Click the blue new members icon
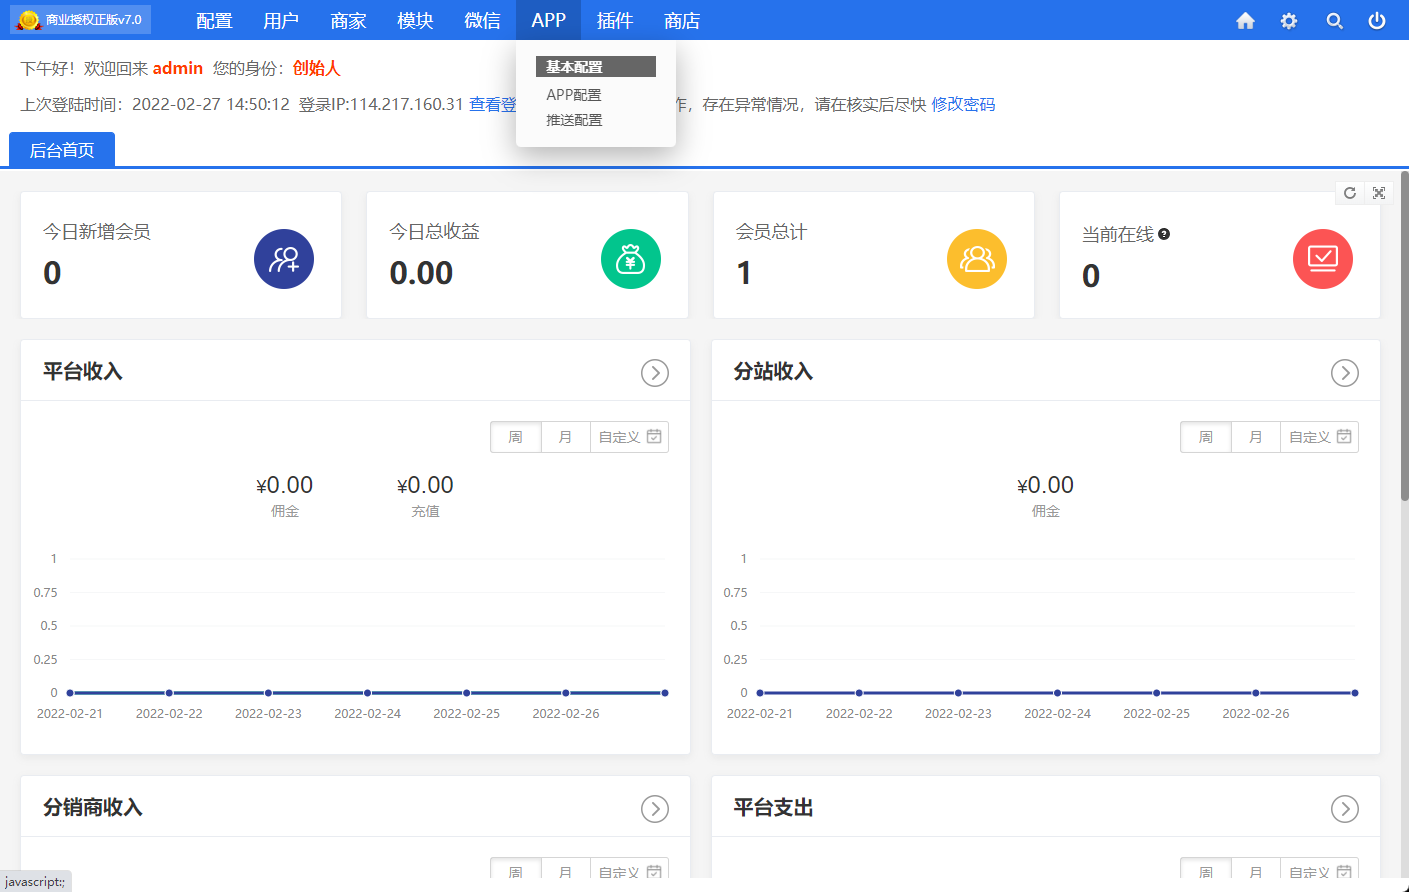 coord(284,259)
